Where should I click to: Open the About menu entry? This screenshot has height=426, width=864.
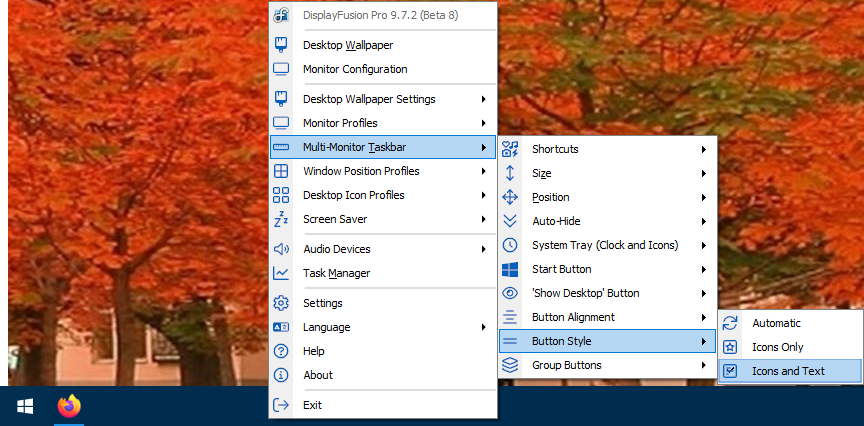tap(318, 375)
